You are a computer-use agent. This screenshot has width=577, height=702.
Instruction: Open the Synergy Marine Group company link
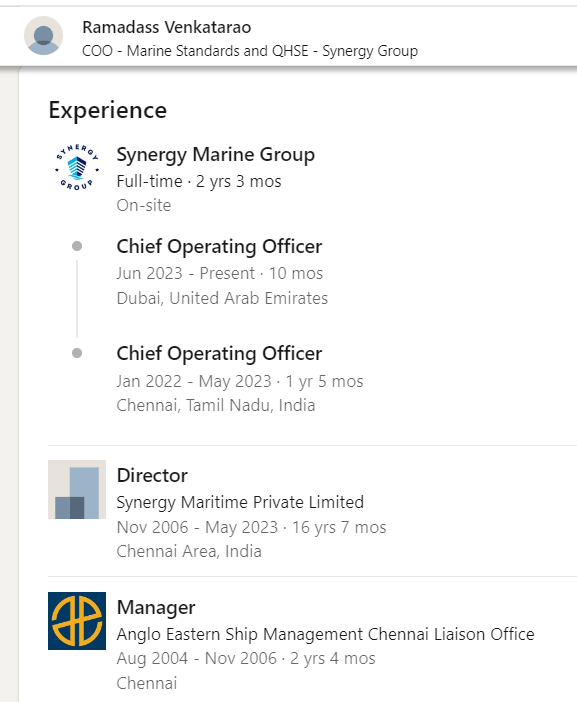[215, 154]
